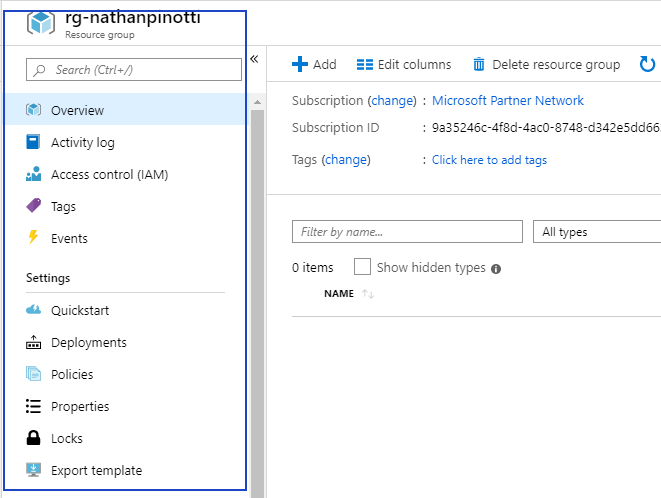Click the Tags (change) link

point(346,160)
